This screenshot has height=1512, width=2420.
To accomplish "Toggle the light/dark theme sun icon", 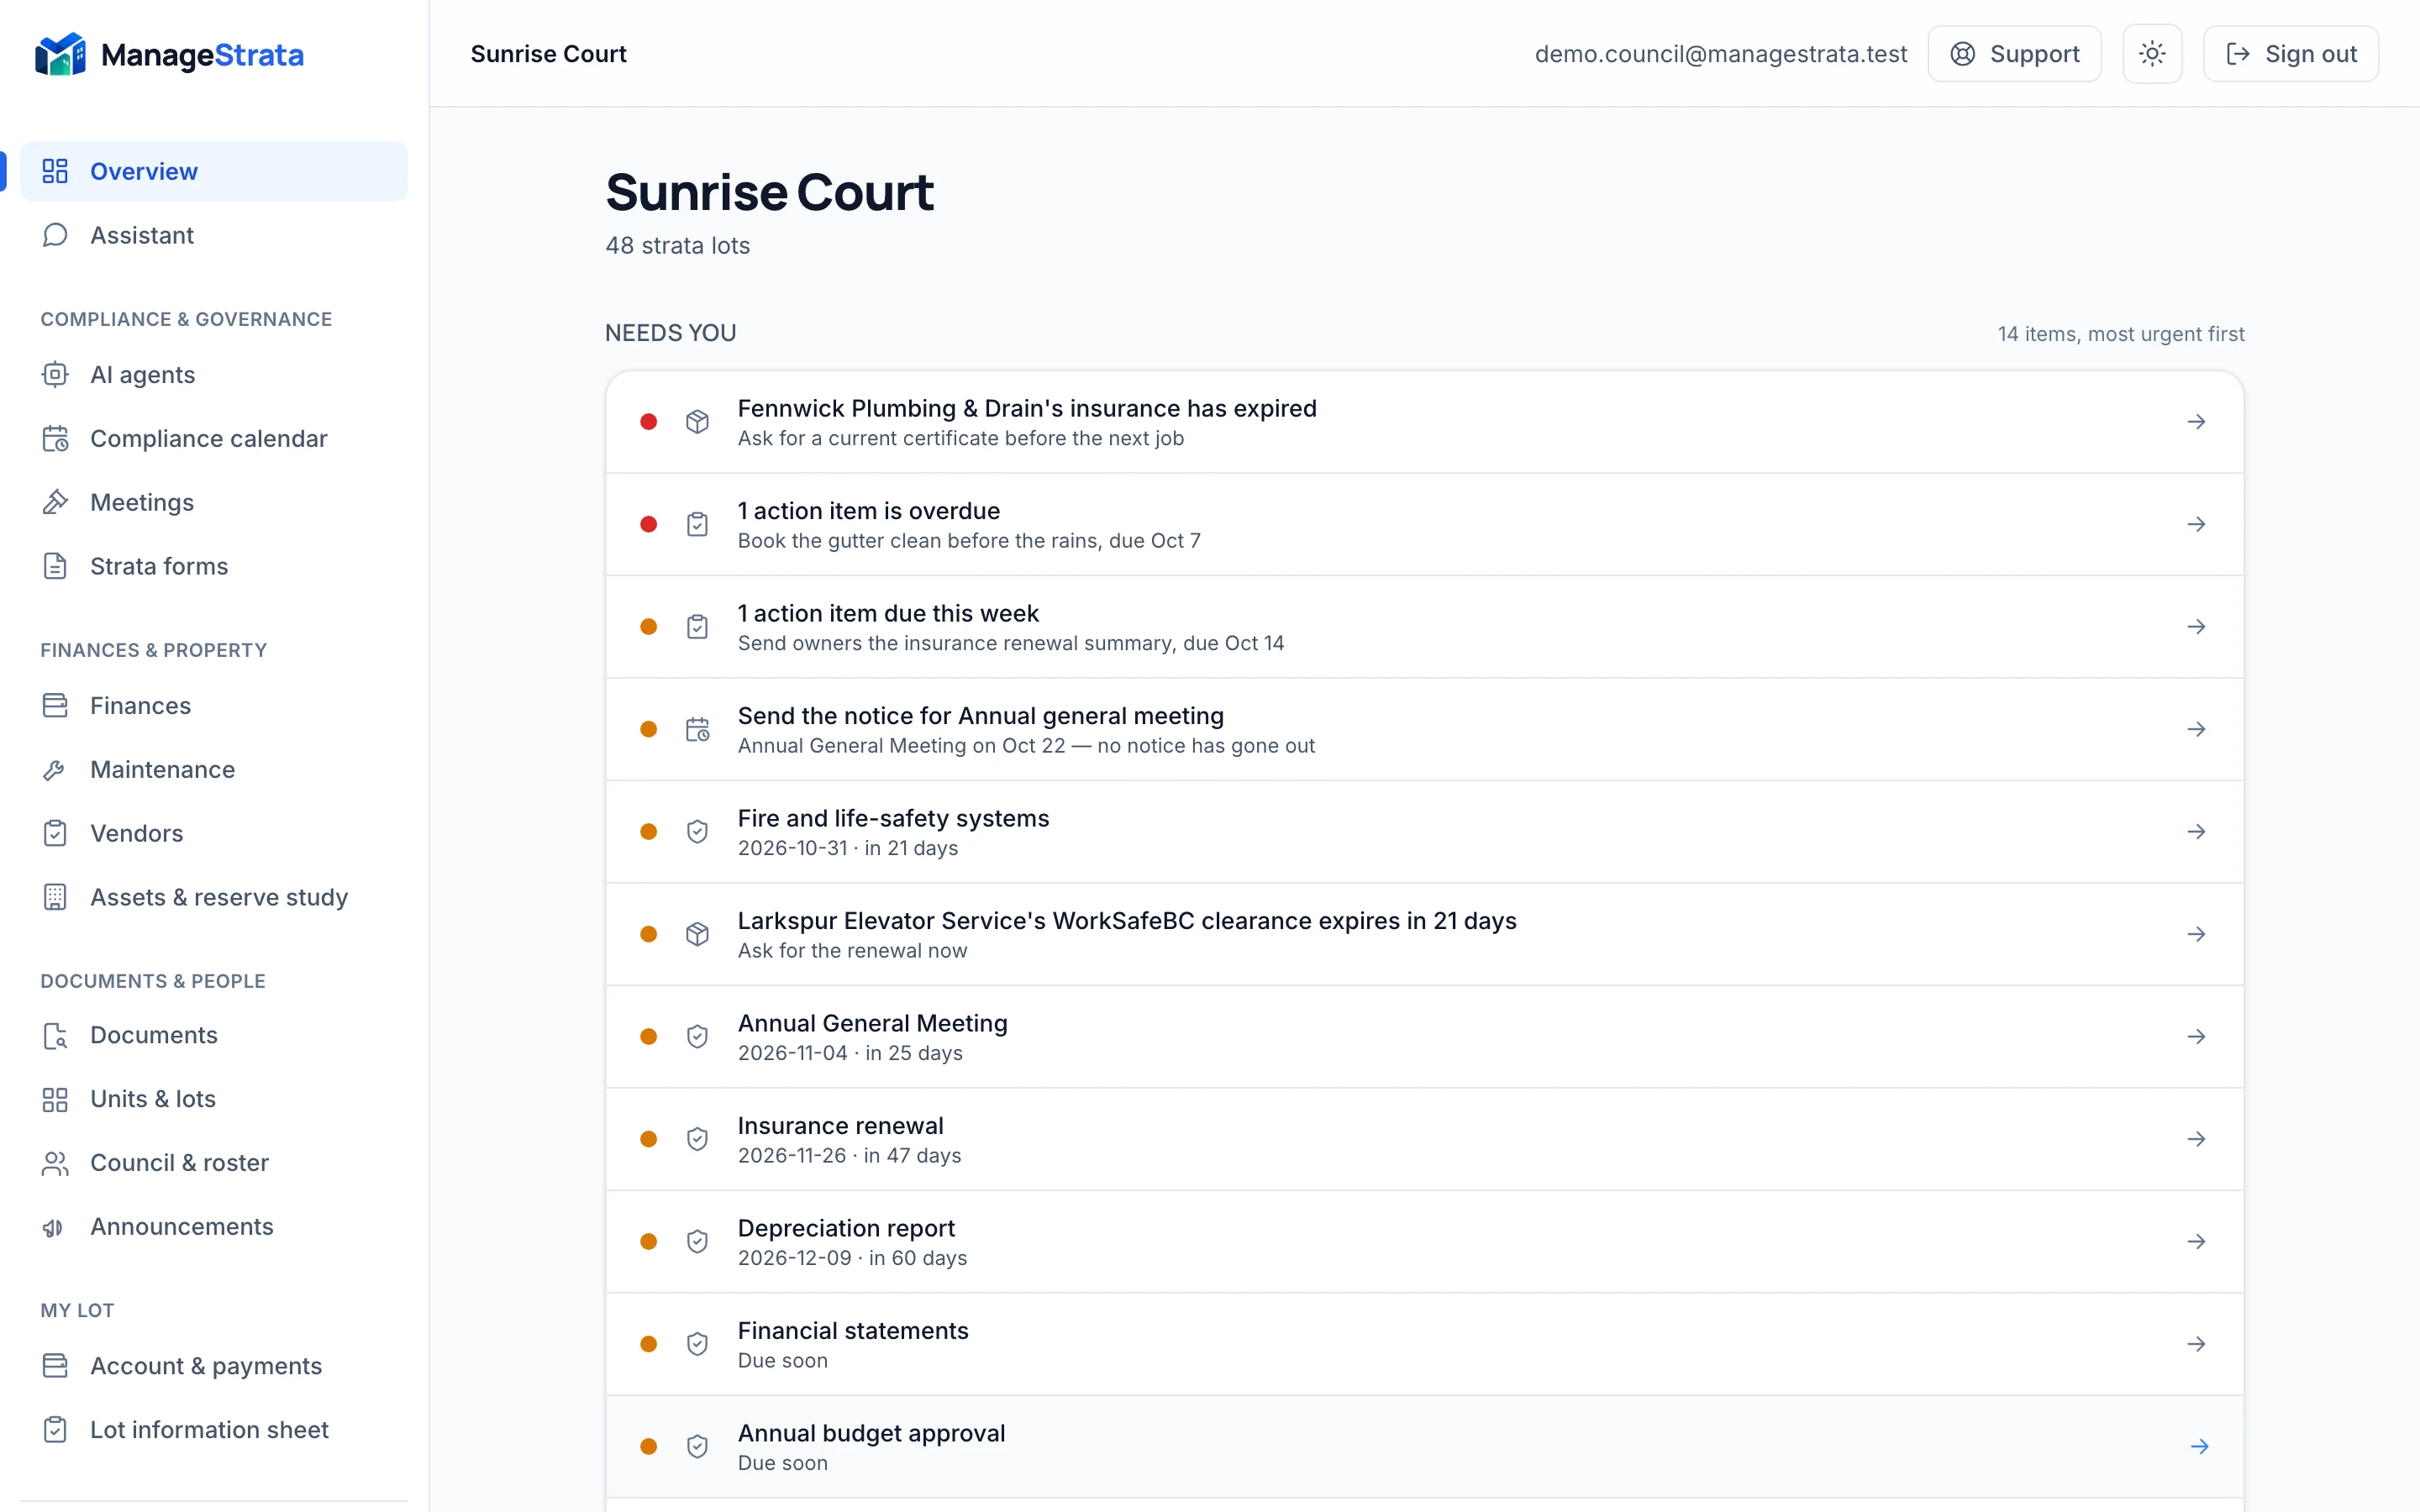I will tap(2152, 54).
